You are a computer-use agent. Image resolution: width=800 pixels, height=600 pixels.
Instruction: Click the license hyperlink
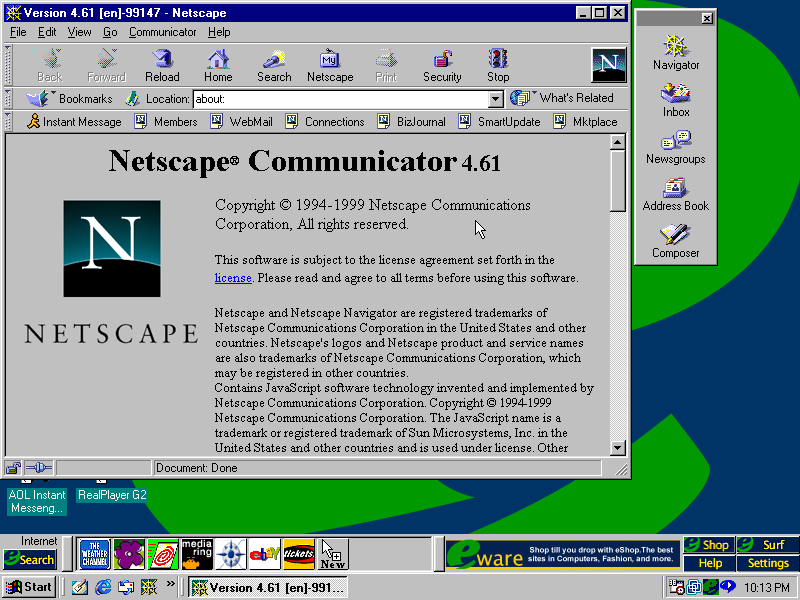pos(232,278)
